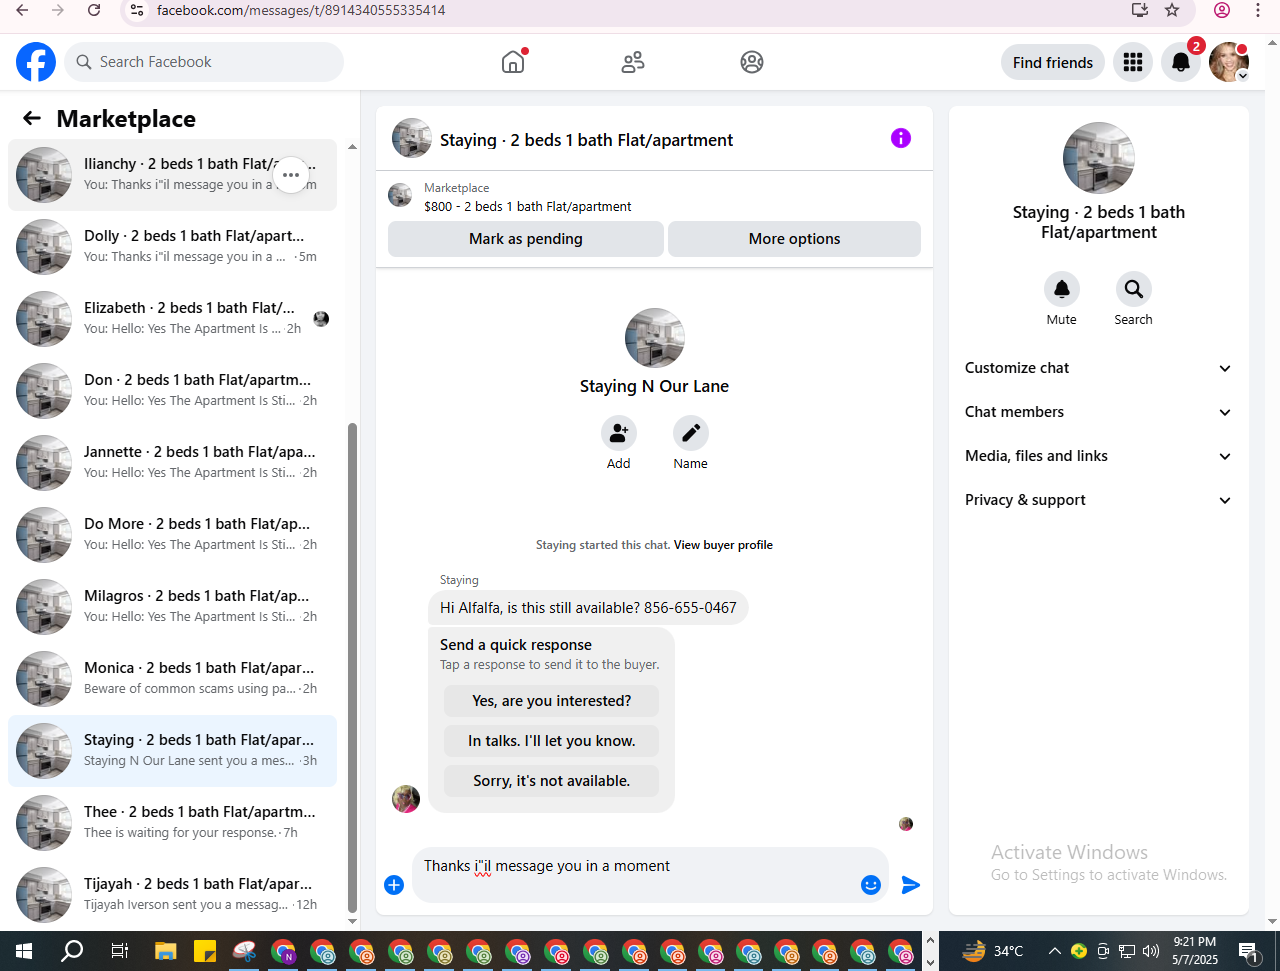Open Task View on taskbar
The width and height of the screenshot is (1280, 971).
(x=119, y=951)
